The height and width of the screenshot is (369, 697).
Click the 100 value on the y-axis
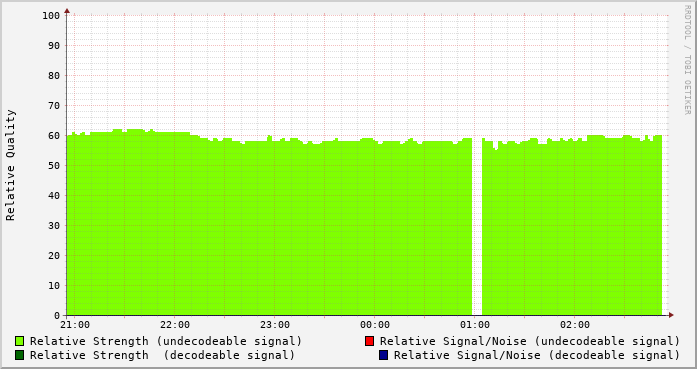click(51, 16)
